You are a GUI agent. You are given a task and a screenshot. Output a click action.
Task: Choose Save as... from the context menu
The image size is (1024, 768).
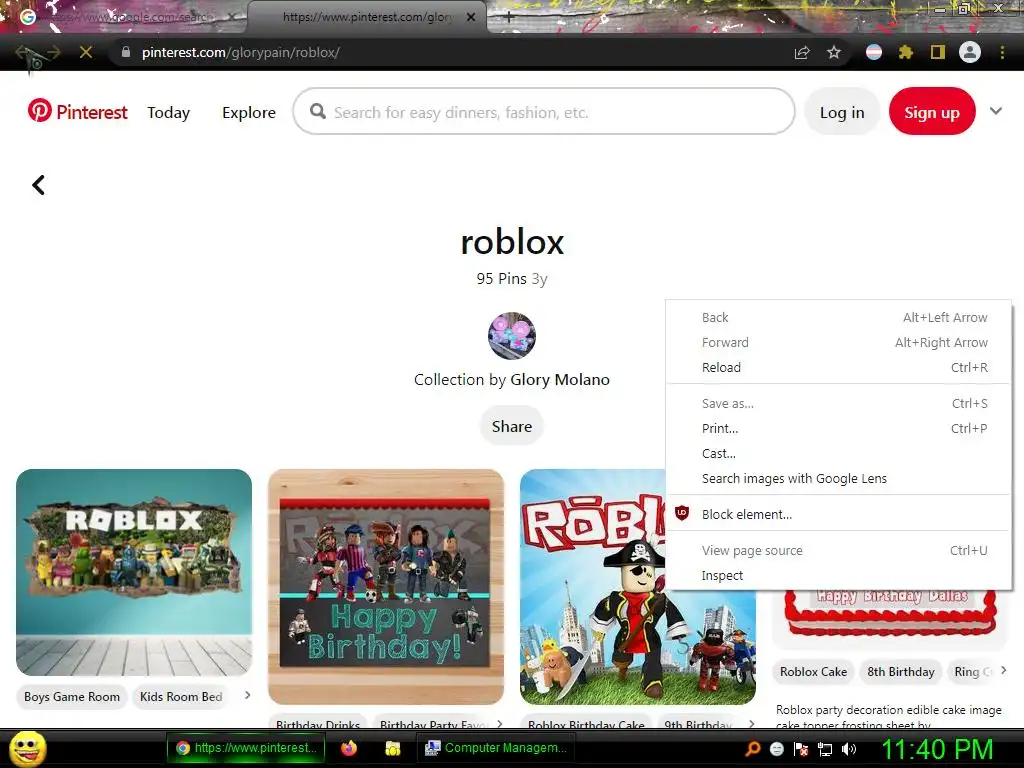coord(839,404)
